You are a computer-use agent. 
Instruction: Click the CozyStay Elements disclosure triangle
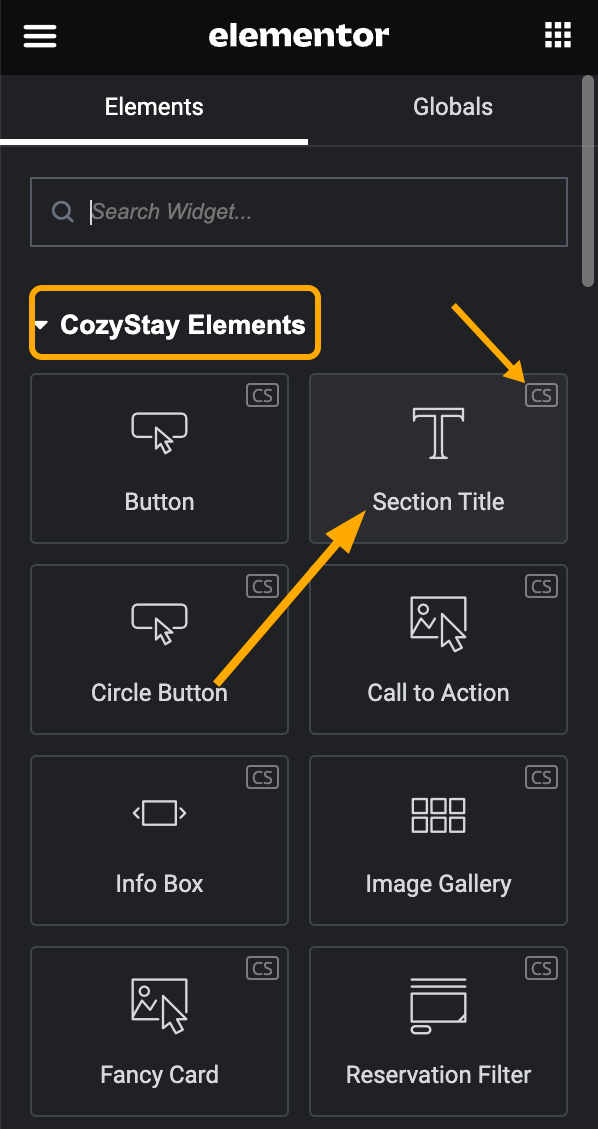point(42,323)
